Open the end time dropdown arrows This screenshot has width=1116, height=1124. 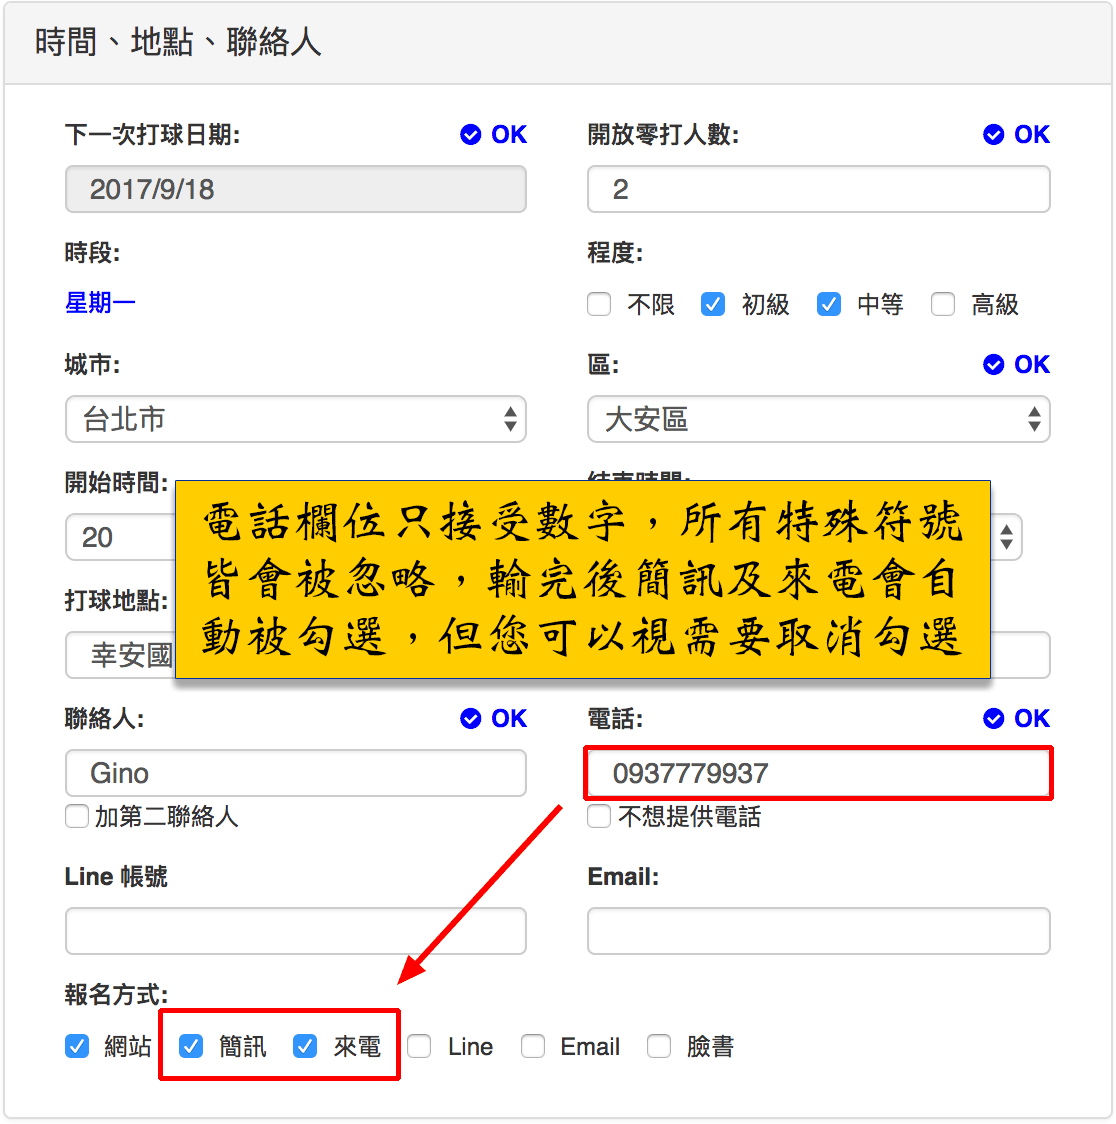[1007, 538]
